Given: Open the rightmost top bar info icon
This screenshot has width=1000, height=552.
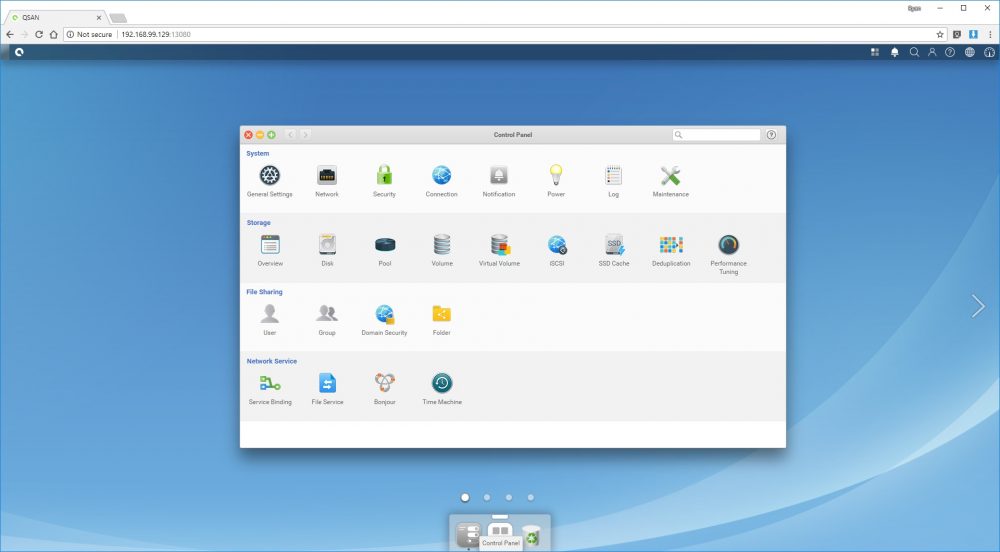Looking at the screenshot, I should point(989,52).
